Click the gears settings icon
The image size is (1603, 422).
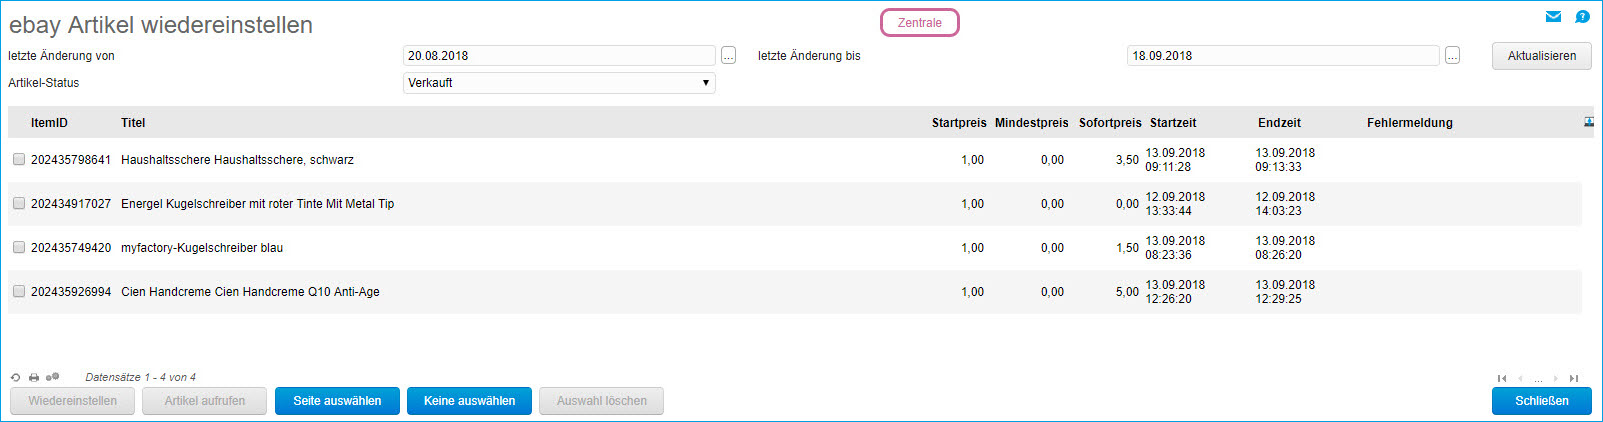click(x=53, y=377)
